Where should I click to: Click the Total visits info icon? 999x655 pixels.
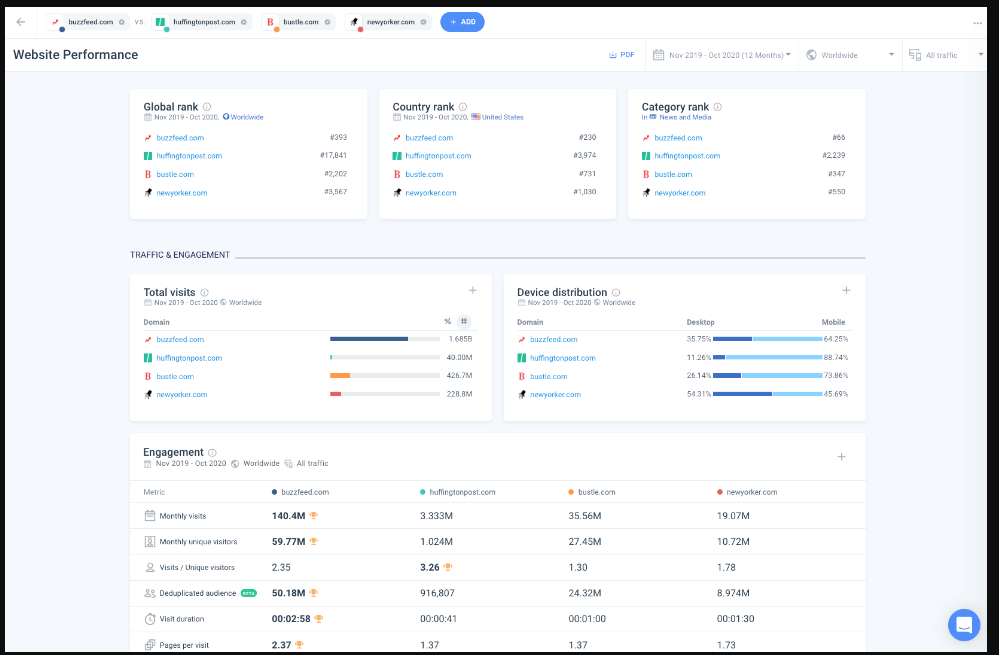(204, 291)
